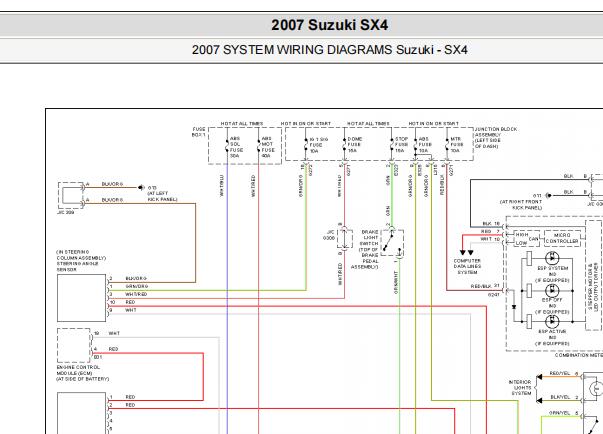Select the 'WHT' wire at ECM pin 19
This screenshot has height=434, width=603.
(x=114, y=333)
